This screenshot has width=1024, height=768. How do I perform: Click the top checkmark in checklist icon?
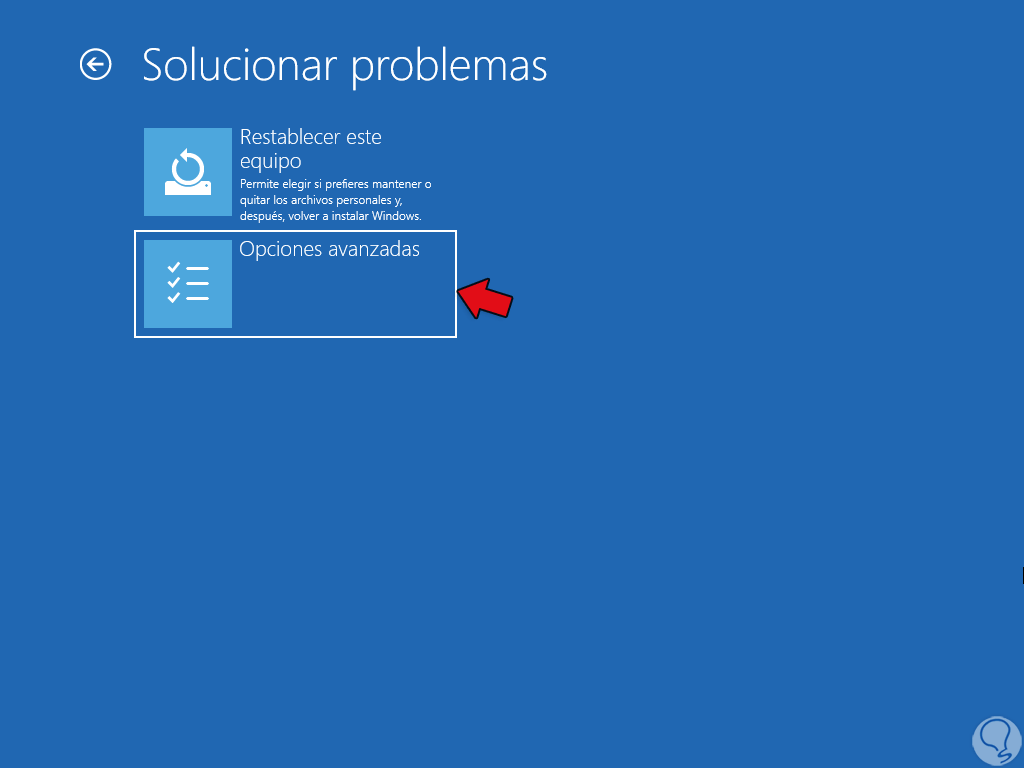(174, 267)
